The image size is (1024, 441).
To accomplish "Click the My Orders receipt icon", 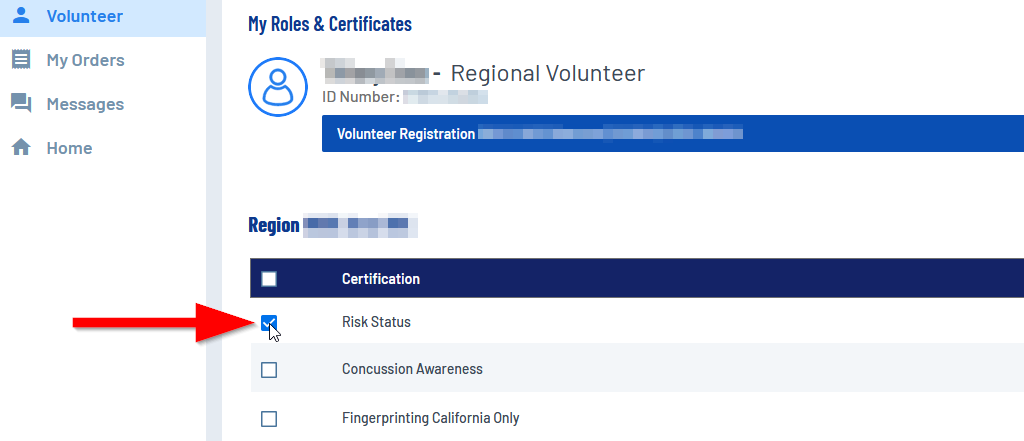I will 21,60.
